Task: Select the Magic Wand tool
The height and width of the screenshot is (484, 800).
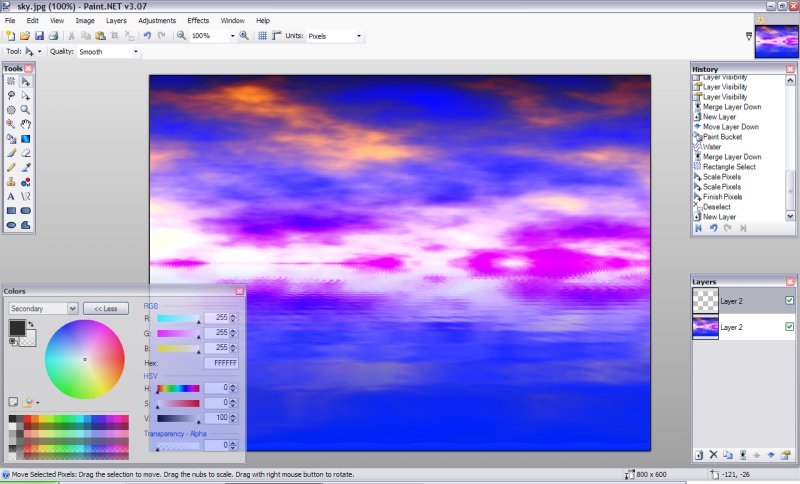Action: [11, 124]
